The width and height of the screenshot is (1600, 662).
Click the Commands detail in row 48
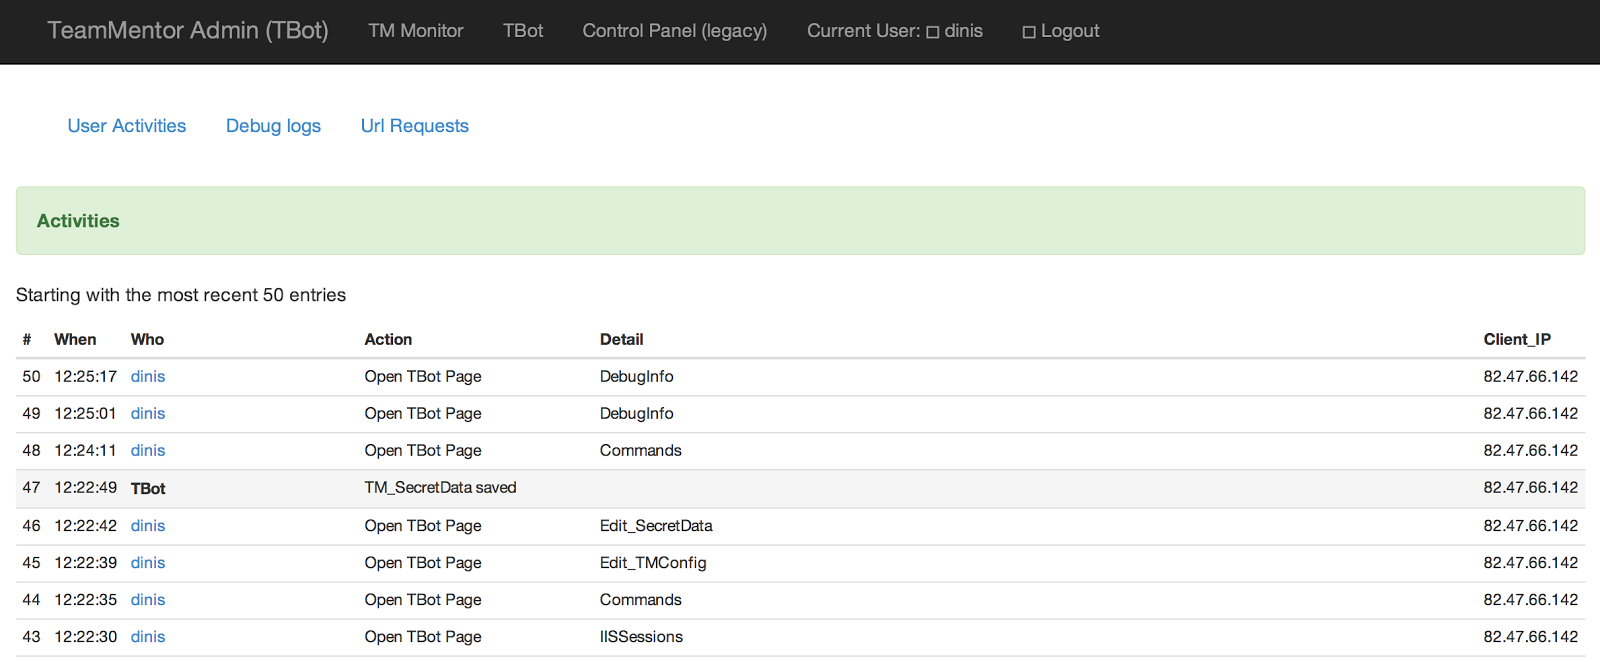(640, 451)
